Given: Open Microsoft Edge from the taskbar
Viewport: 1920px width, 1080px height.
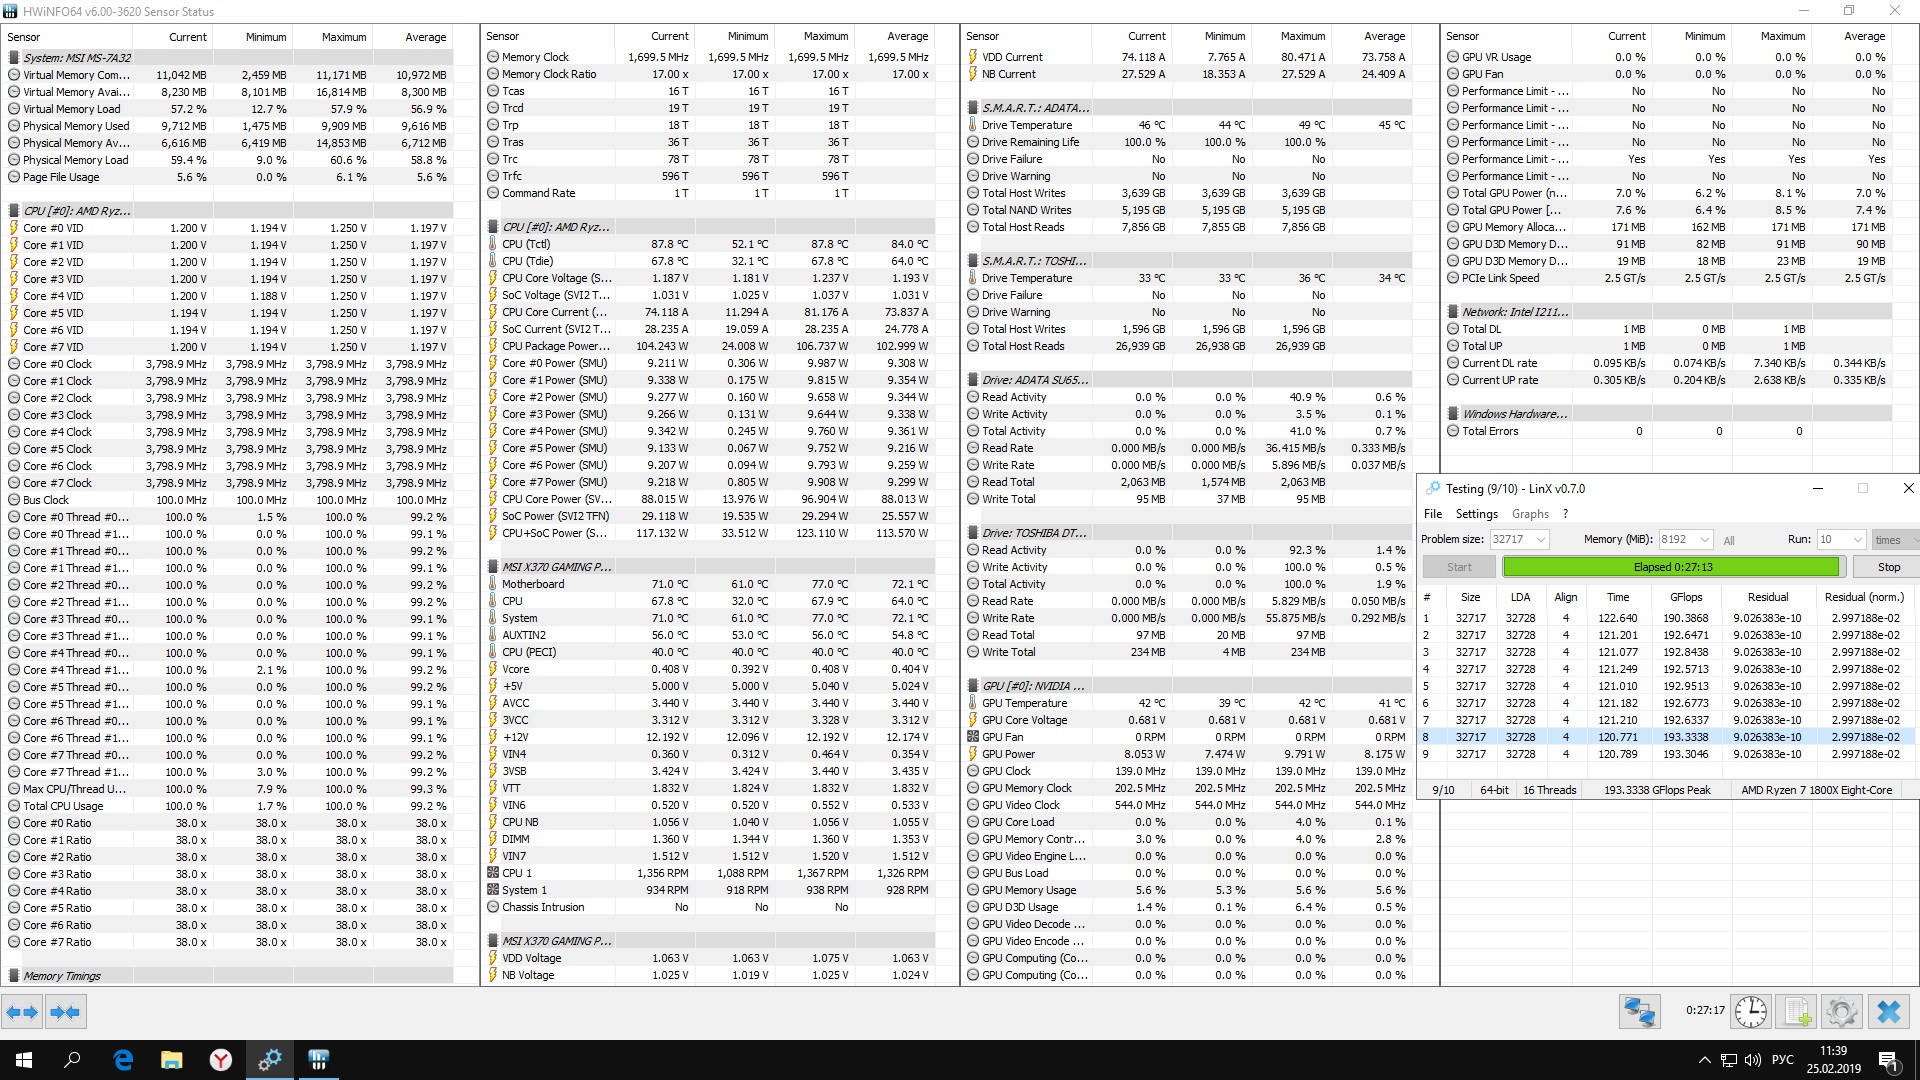Looking at the screenshot, I should (x=123, y=1060).
